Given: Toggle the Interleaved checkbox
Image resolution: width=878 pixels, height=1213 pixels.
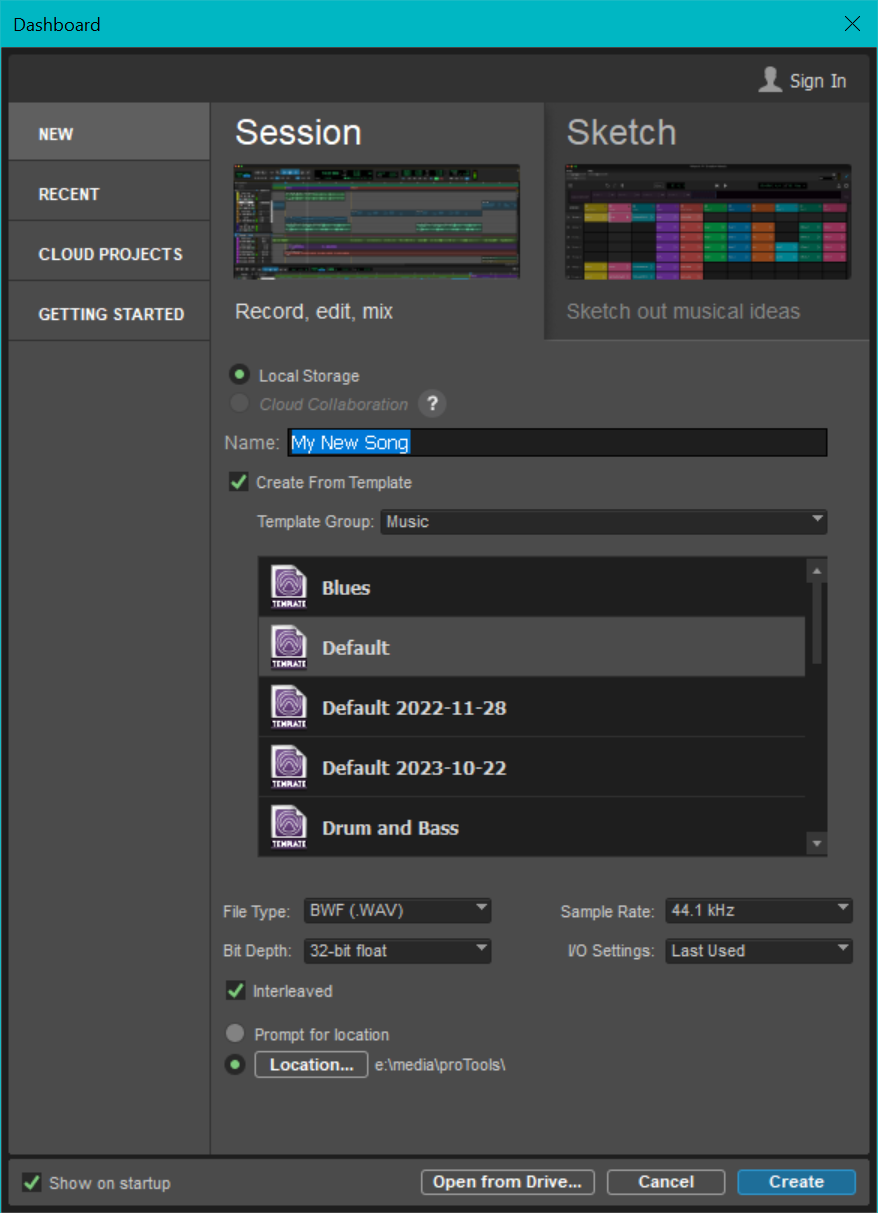Looking at the screenshot, I should point(236,991).
